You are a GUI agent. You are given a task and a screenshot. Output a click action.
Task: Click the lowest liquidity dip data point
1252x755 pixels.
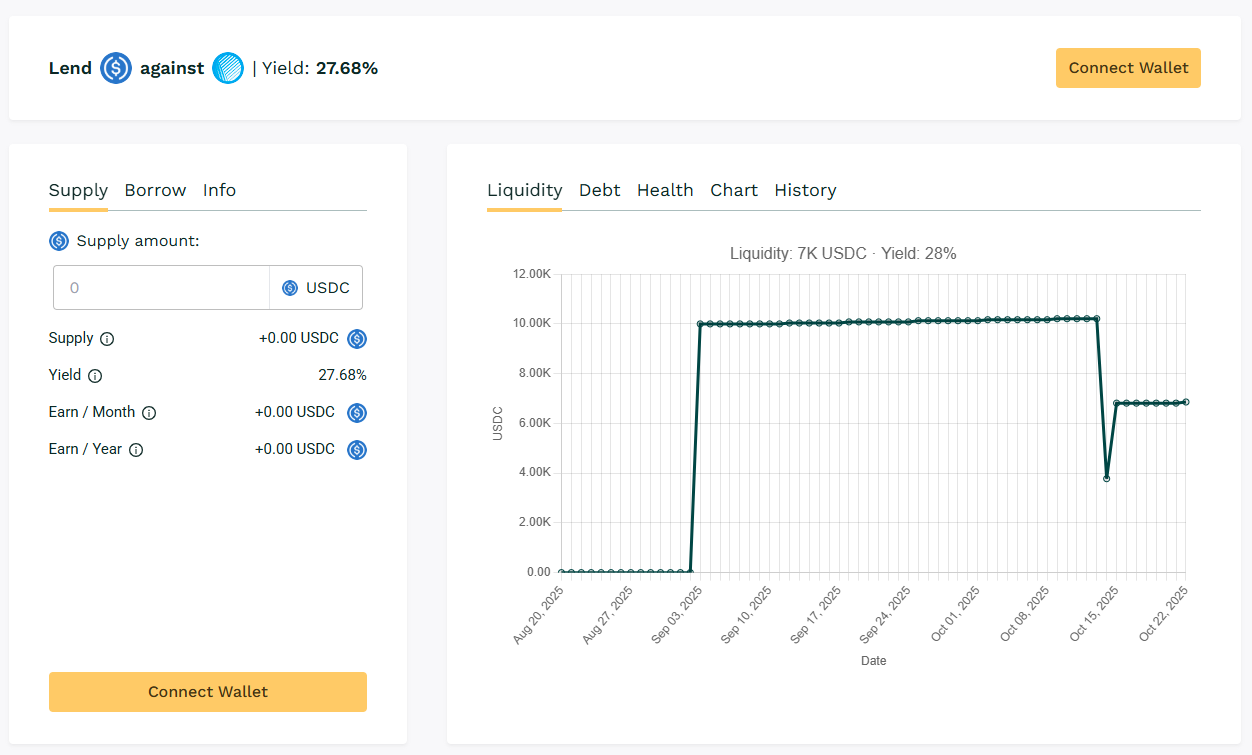tap(1106, 478)
